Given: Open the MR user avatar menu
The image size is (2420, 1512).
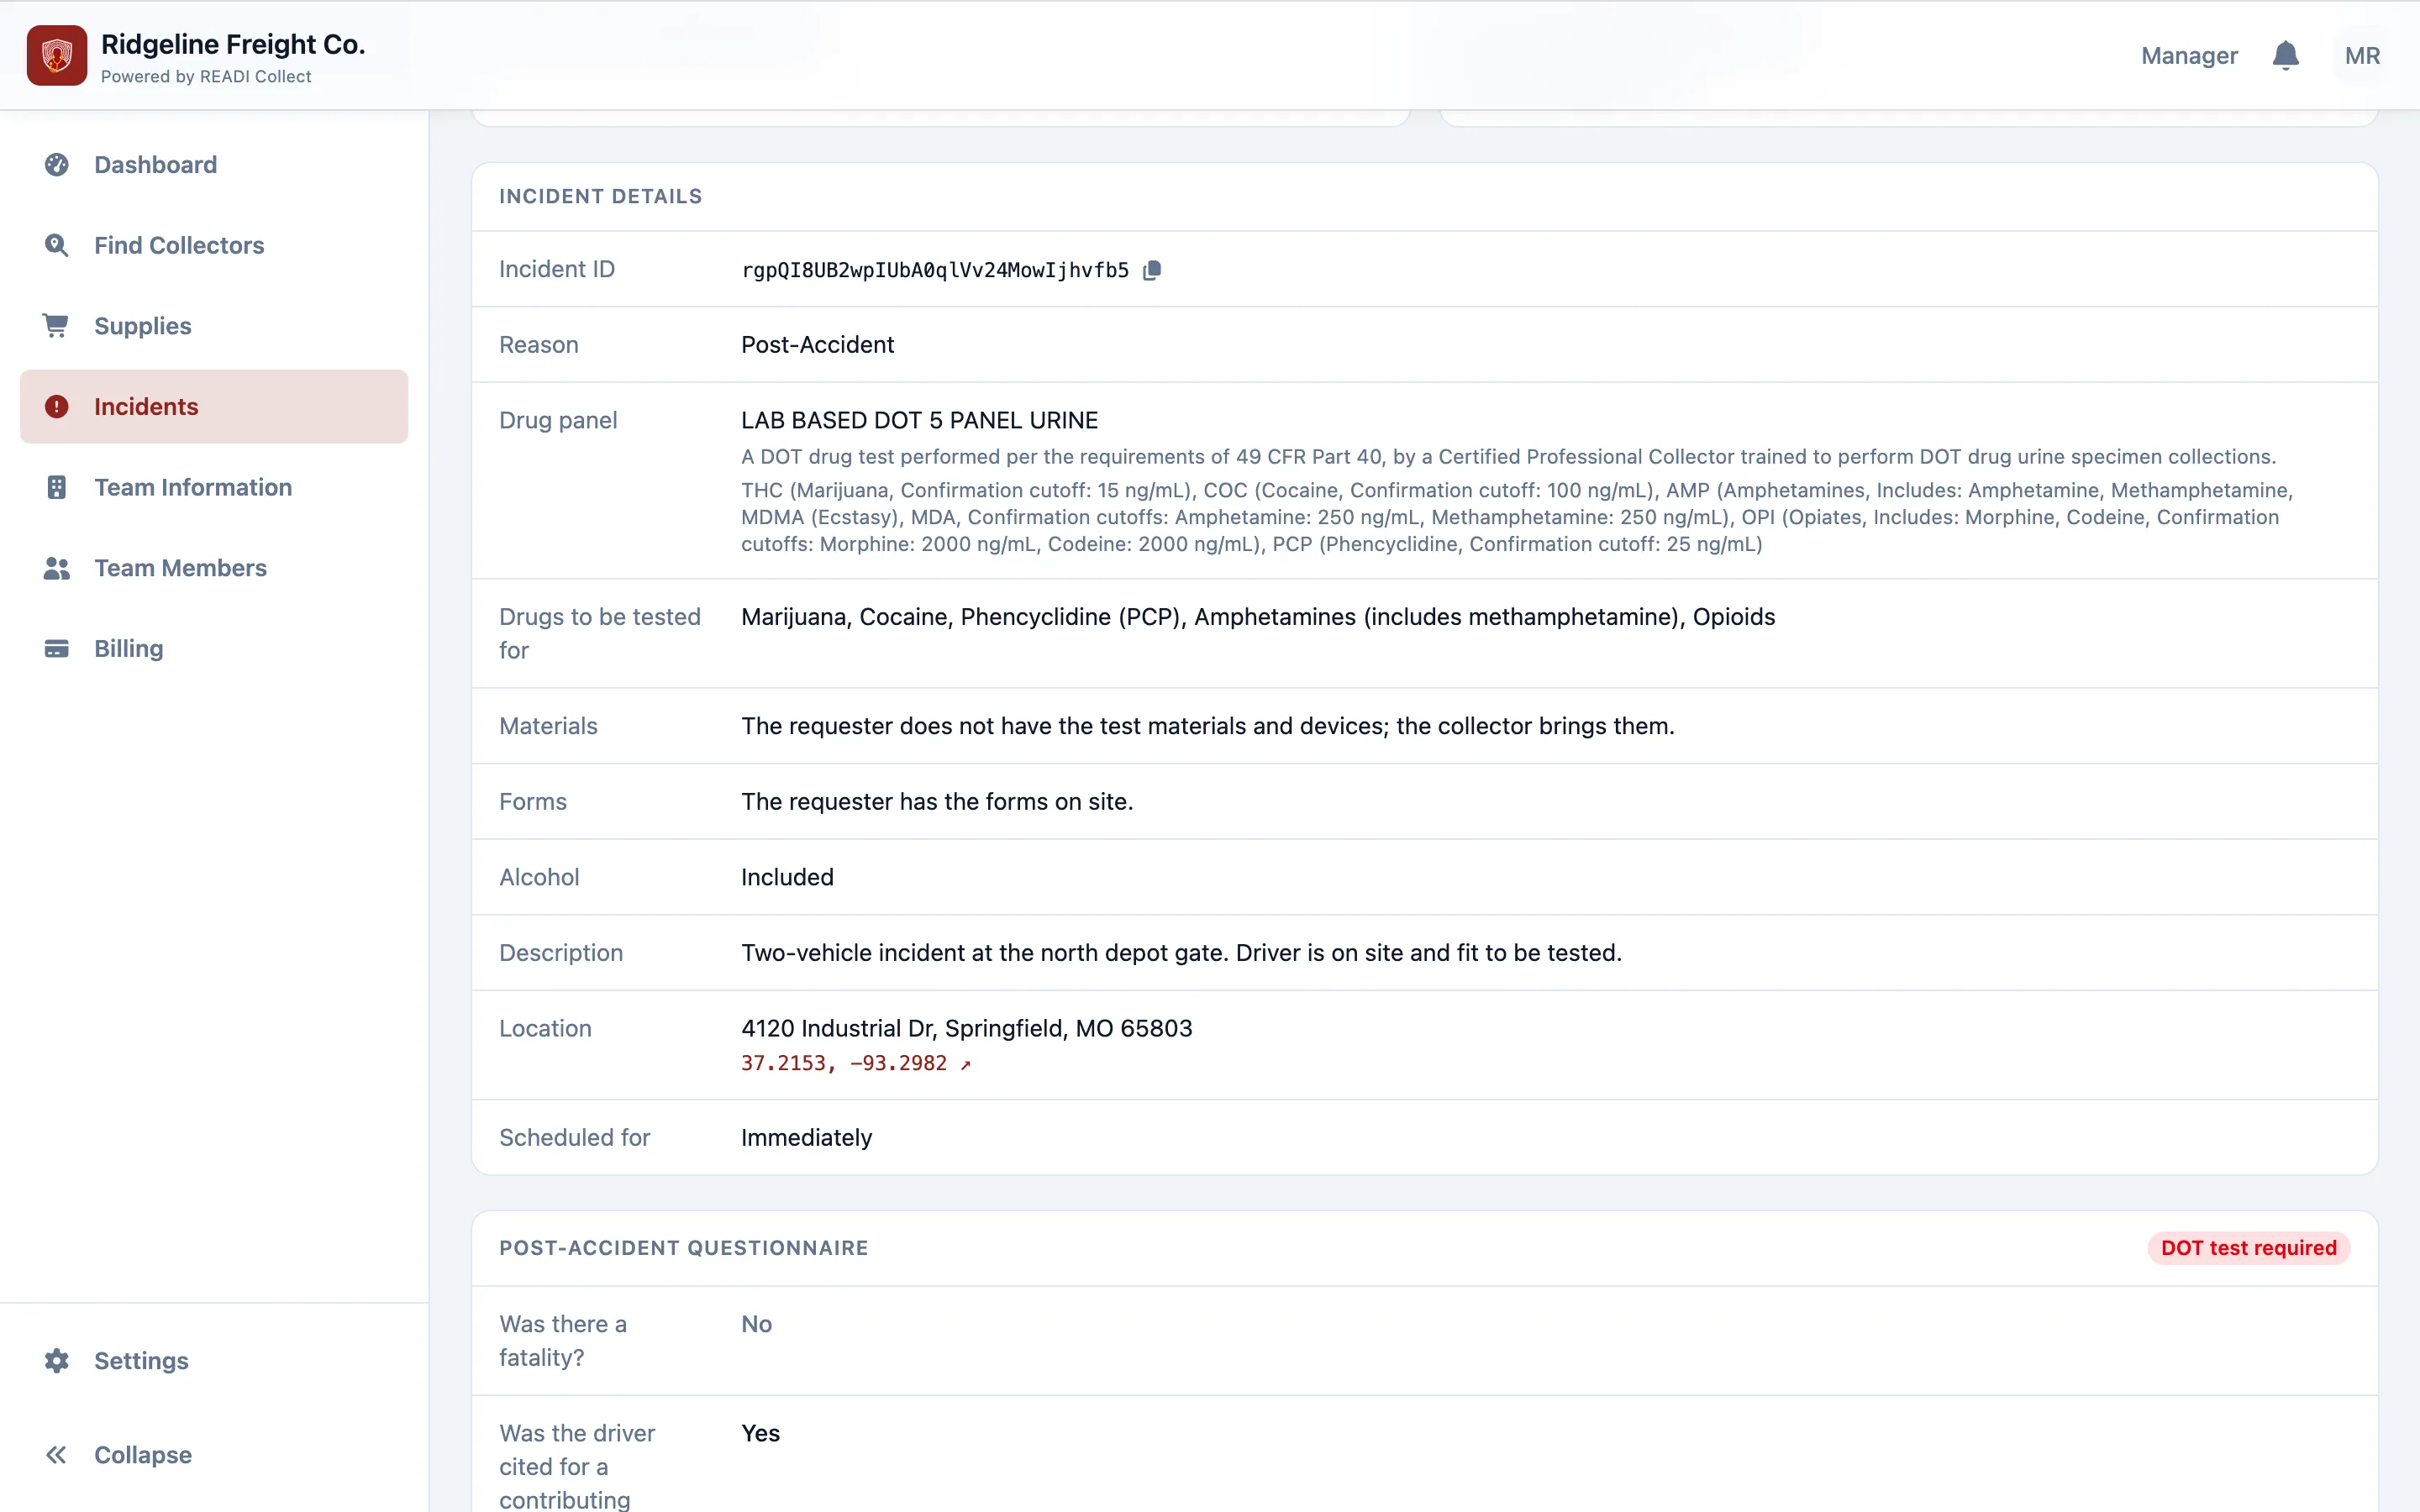Looking at the screenshot, I should (x=2362, y=56).
